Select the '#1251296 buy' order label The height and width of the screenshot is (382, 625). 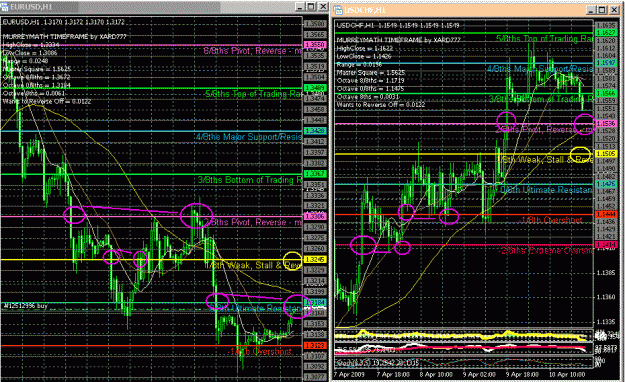click(x=26, y=306)
